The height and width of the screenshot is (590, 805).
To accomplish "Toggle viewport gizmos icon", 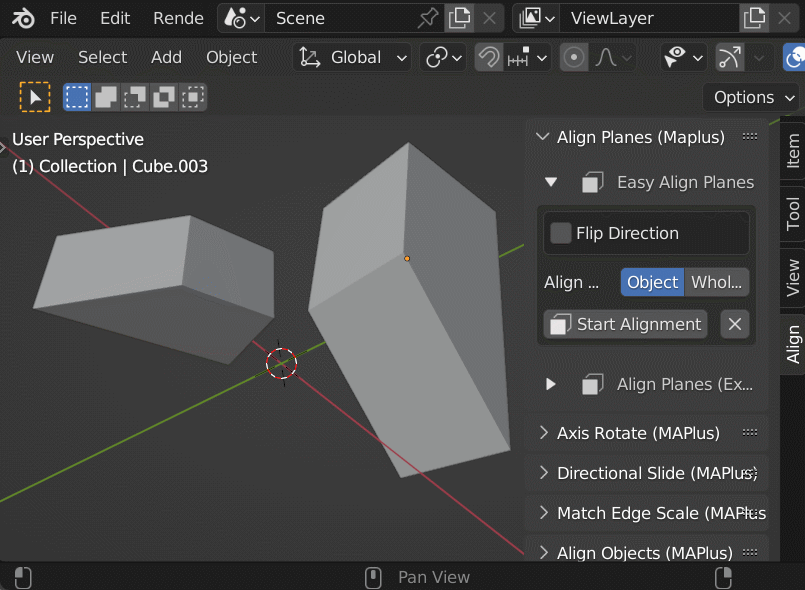I will [x=730, y=57].
